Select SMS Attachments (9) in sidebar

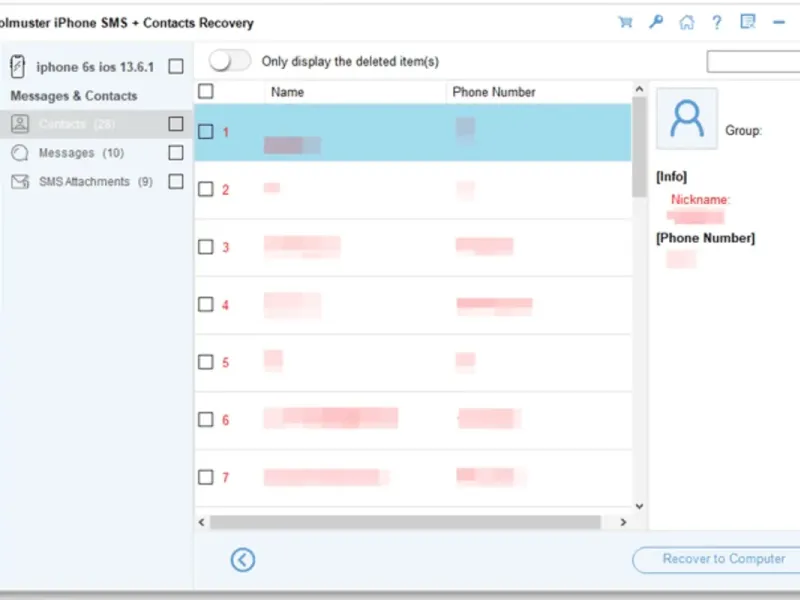pyautogui.click(x=95, y=182)
